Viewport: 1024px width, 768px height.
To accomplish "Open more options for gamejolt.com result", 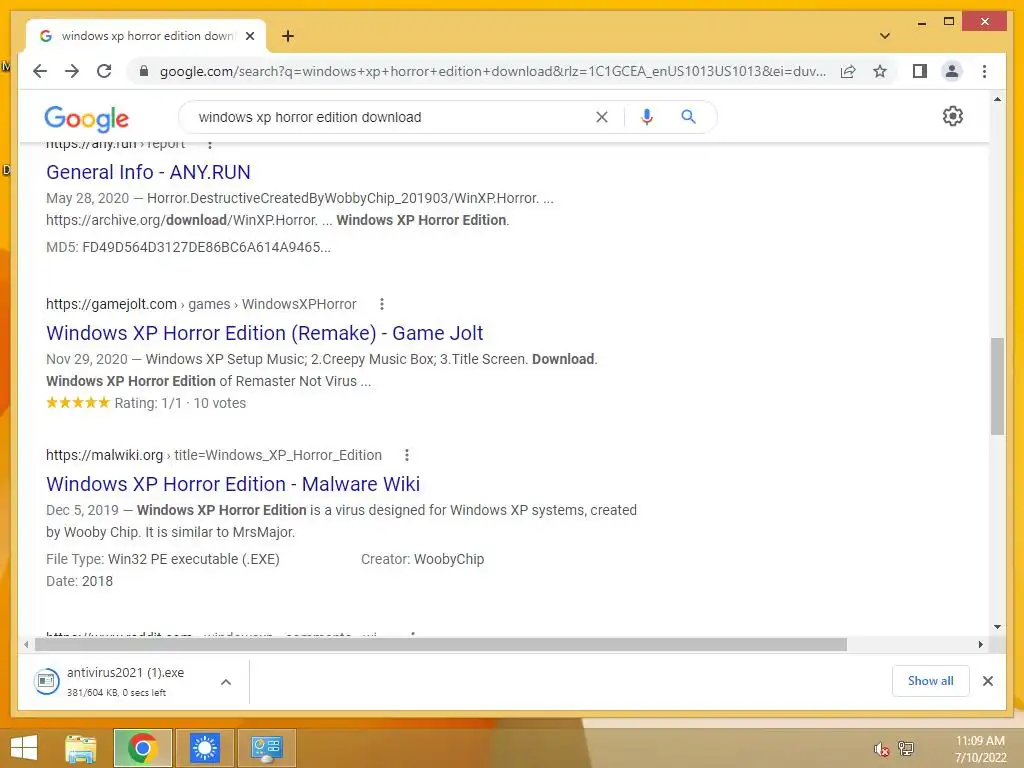I will tap(382, 304).
